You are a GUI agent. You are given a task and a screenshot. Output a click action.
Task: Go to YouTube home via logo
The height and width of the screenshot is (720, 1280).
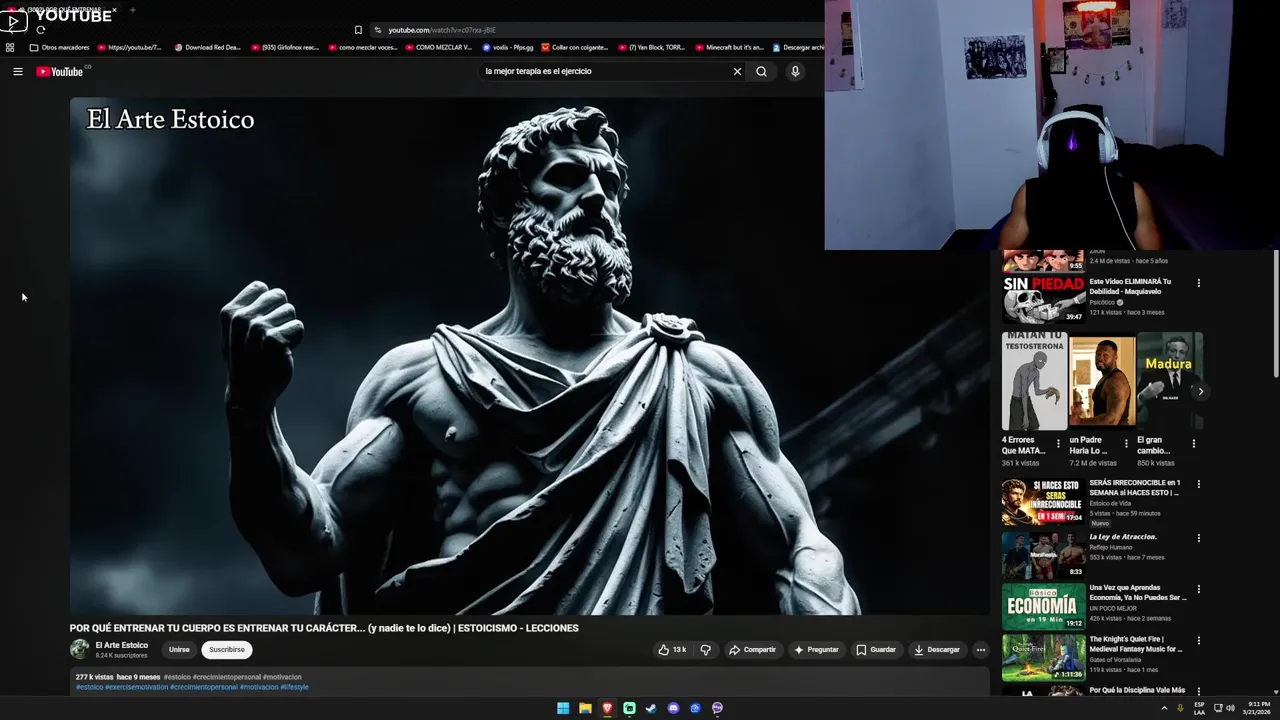[x=60, y=71]
